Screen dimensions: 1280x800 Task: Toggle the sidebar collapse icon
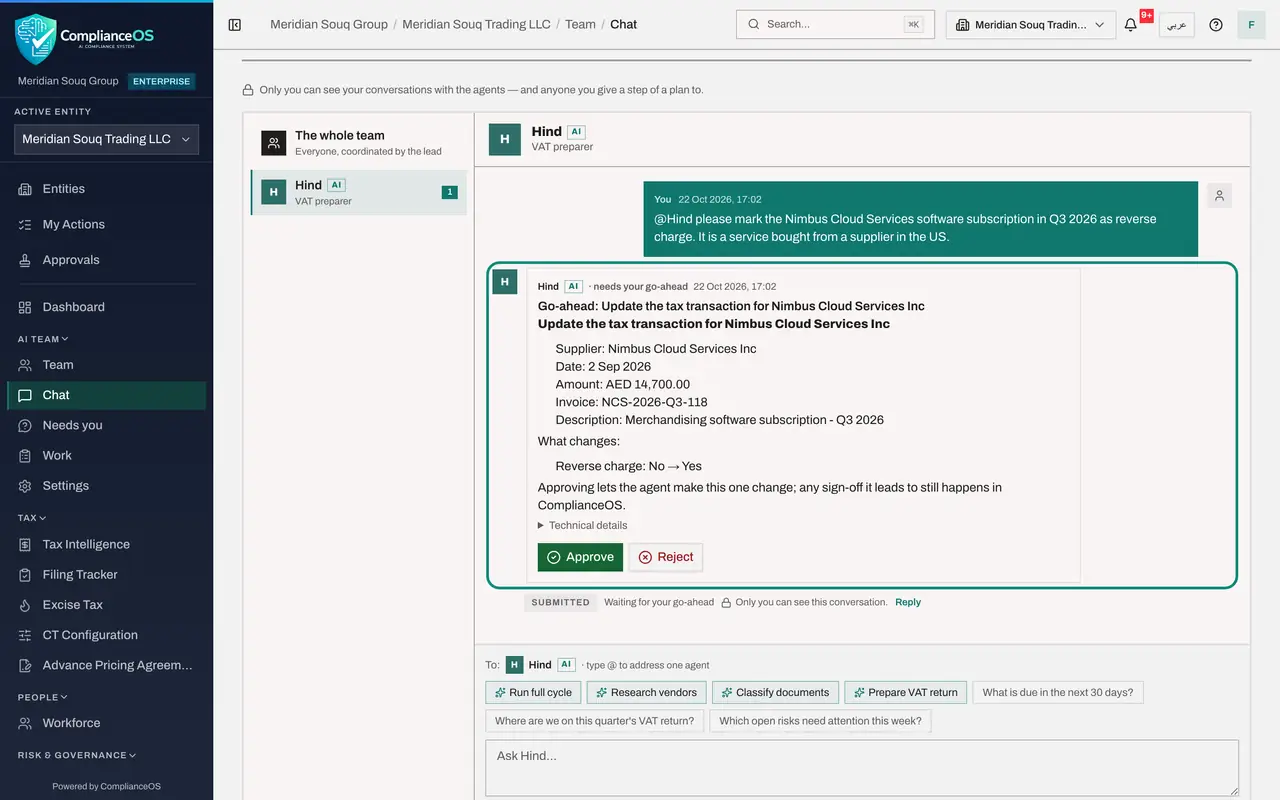(235, 24)
